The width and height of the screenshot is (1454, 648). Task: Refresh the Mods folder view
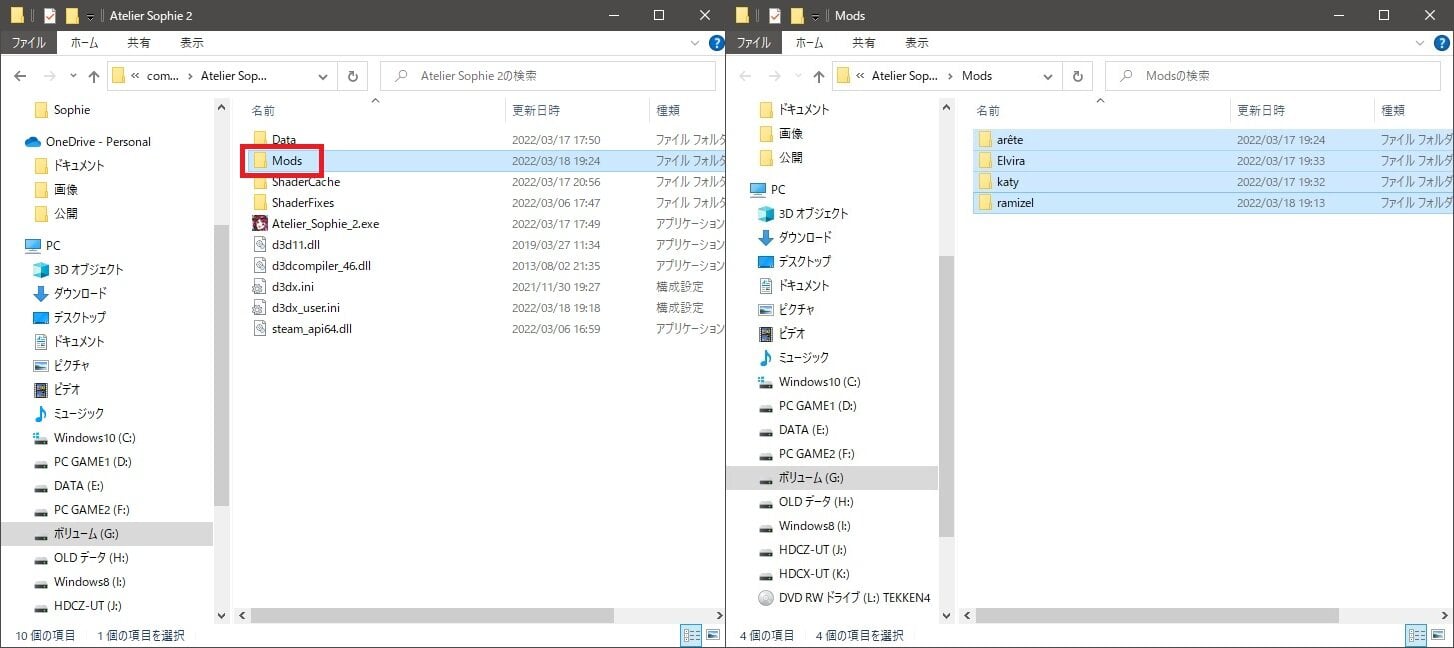(1077, 76)
